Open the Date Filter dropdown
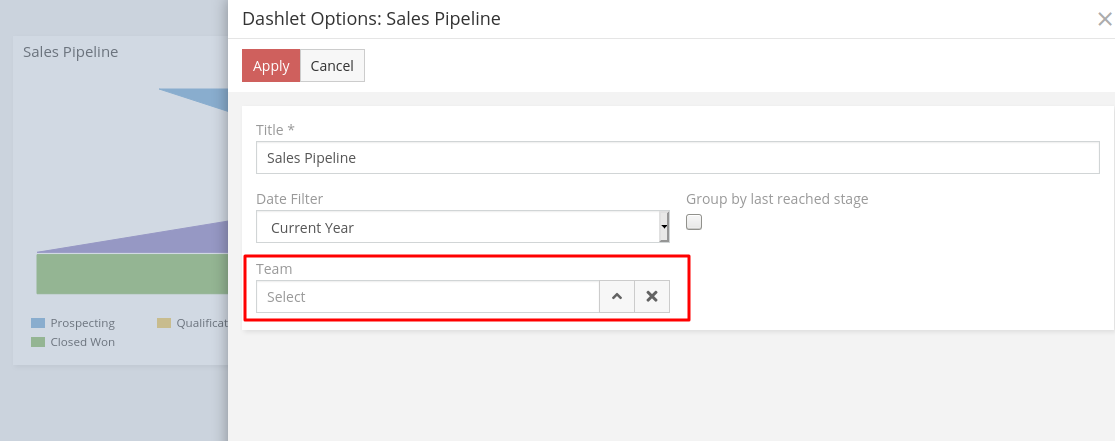Screen dimensions: 1115x441 click(462, 227)
